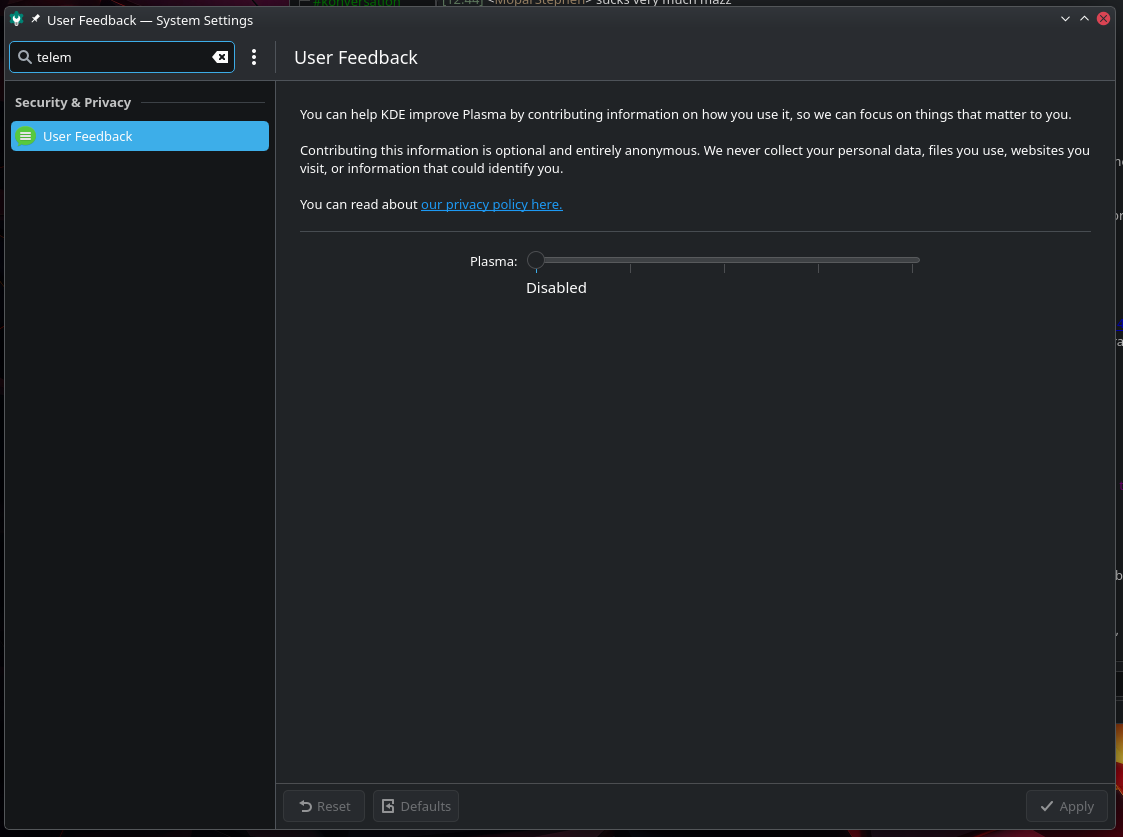Click the Disabled slider status label
1123x837 pixels.
(x=556, y=288)
